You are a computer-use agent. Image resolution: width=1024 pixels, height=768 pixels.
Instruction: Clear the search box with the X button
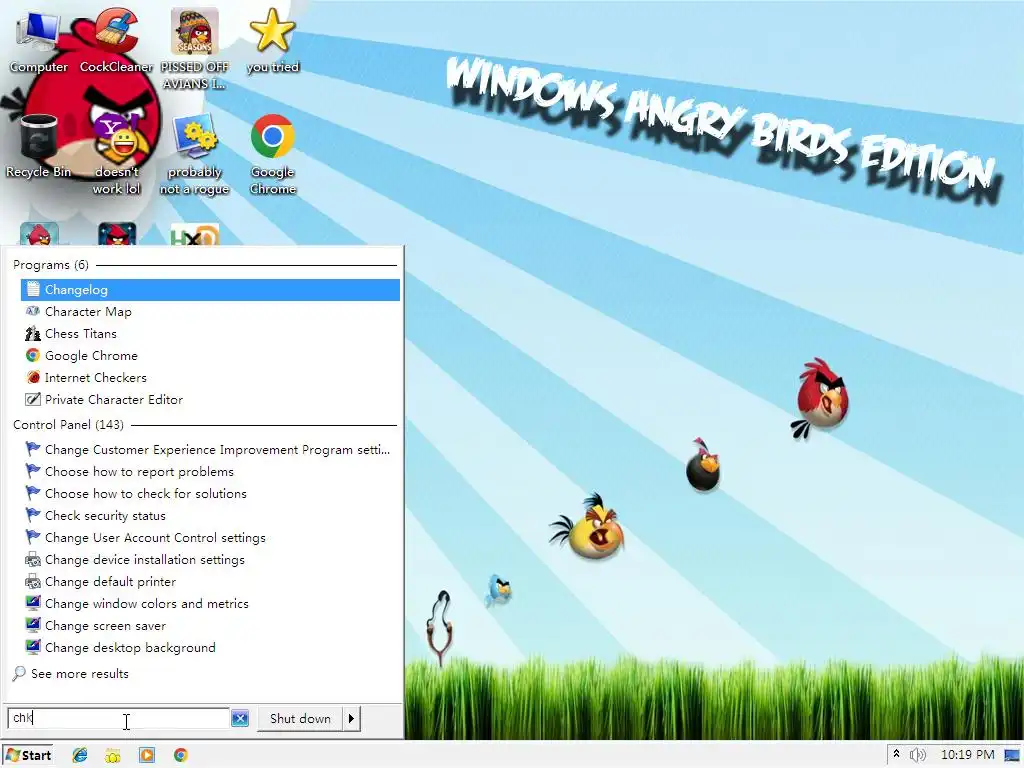pyautogui.click(x=240, y=718)
